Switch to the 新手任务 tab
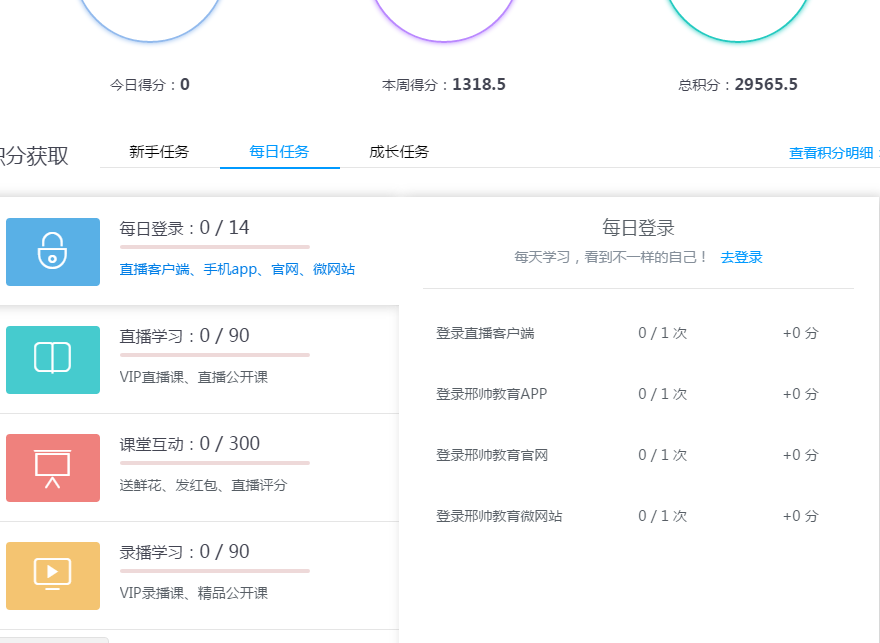The image size is (880, 643). tap(159, 152)
